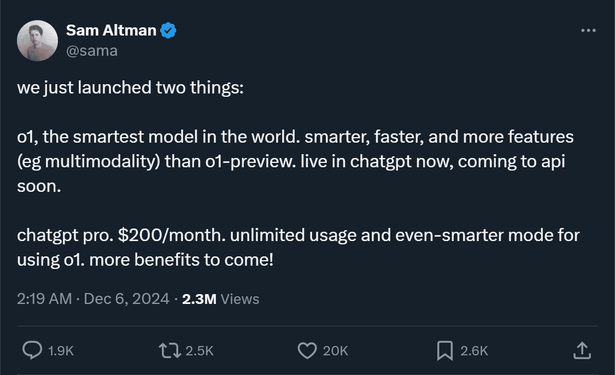
Task: Click the 20K likes count
Action: click(x=335, y=351)
